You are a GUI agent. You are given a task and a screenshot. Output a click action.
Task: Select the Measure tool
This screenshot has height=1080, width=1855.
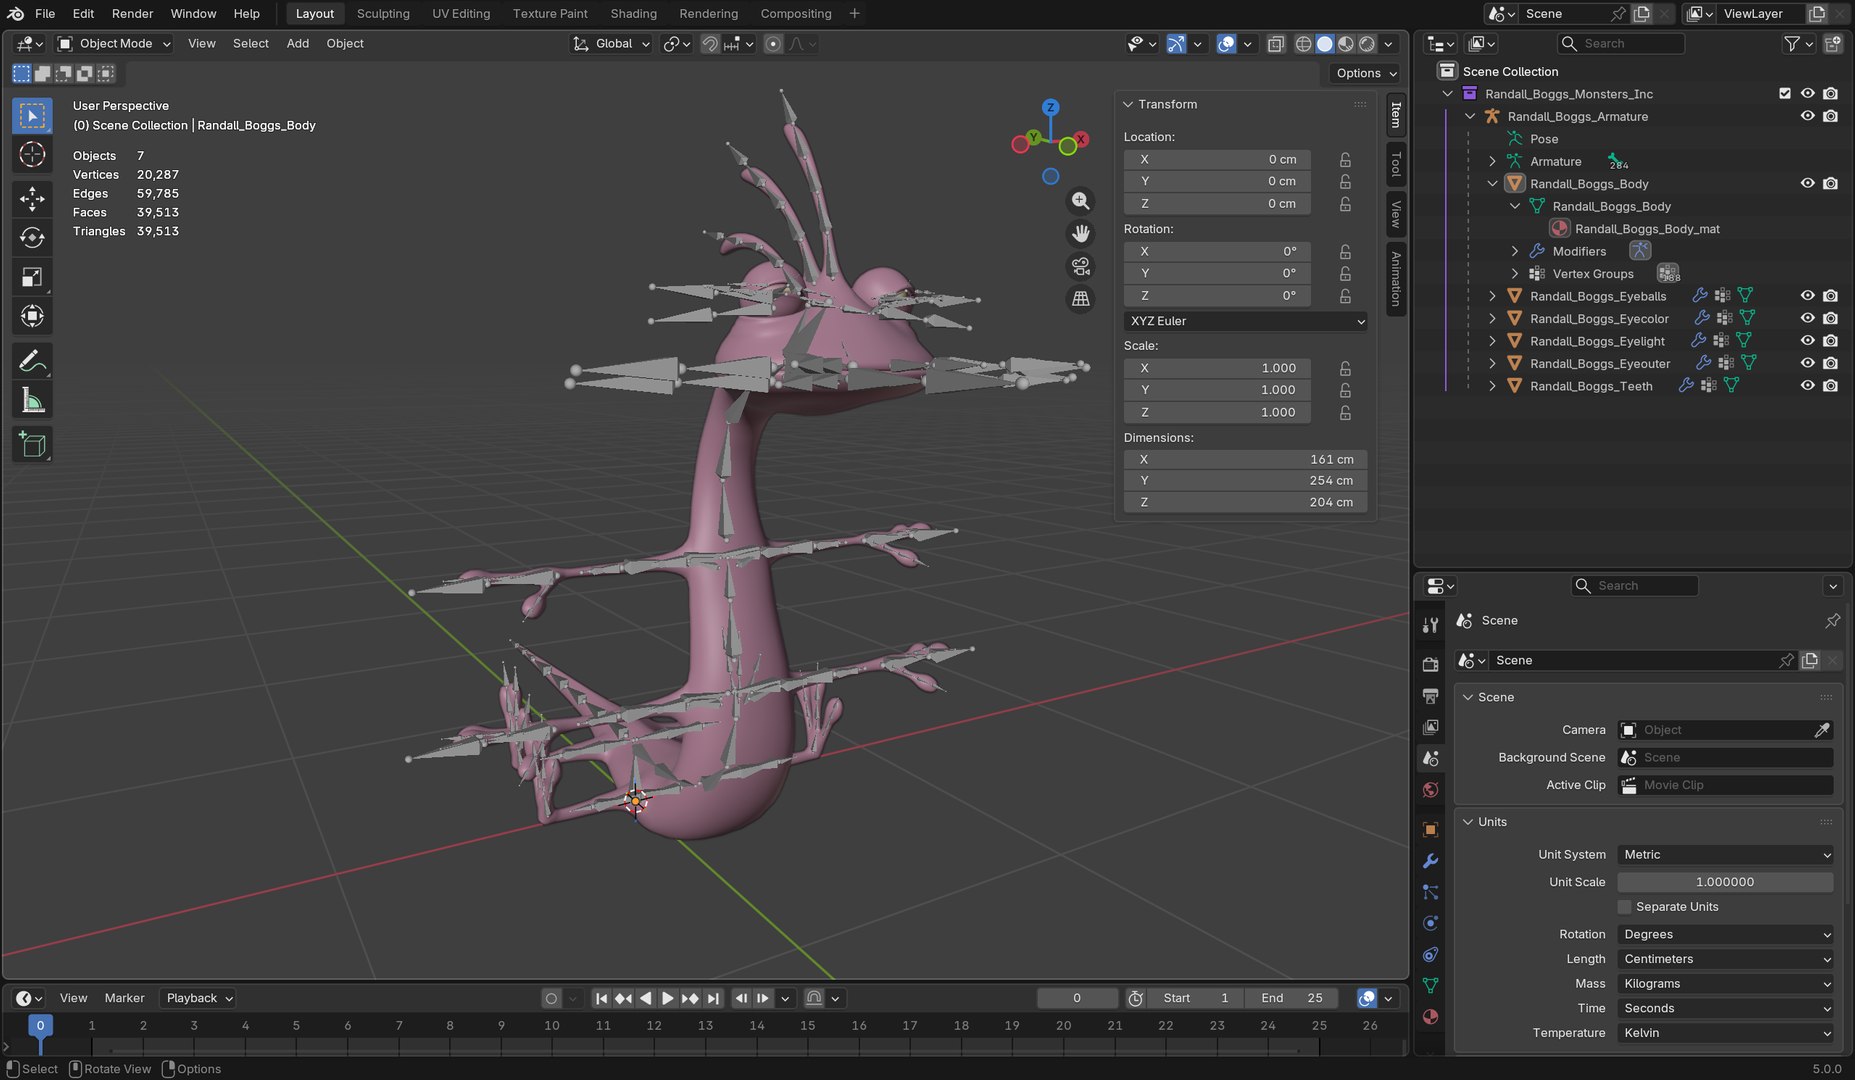32,400
